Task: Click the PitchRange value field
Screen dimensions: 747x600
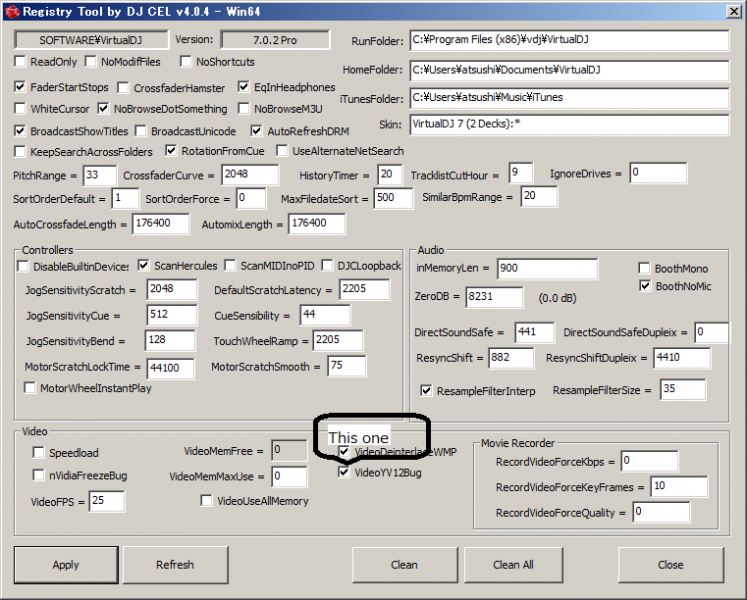Action: pos(100,175)
